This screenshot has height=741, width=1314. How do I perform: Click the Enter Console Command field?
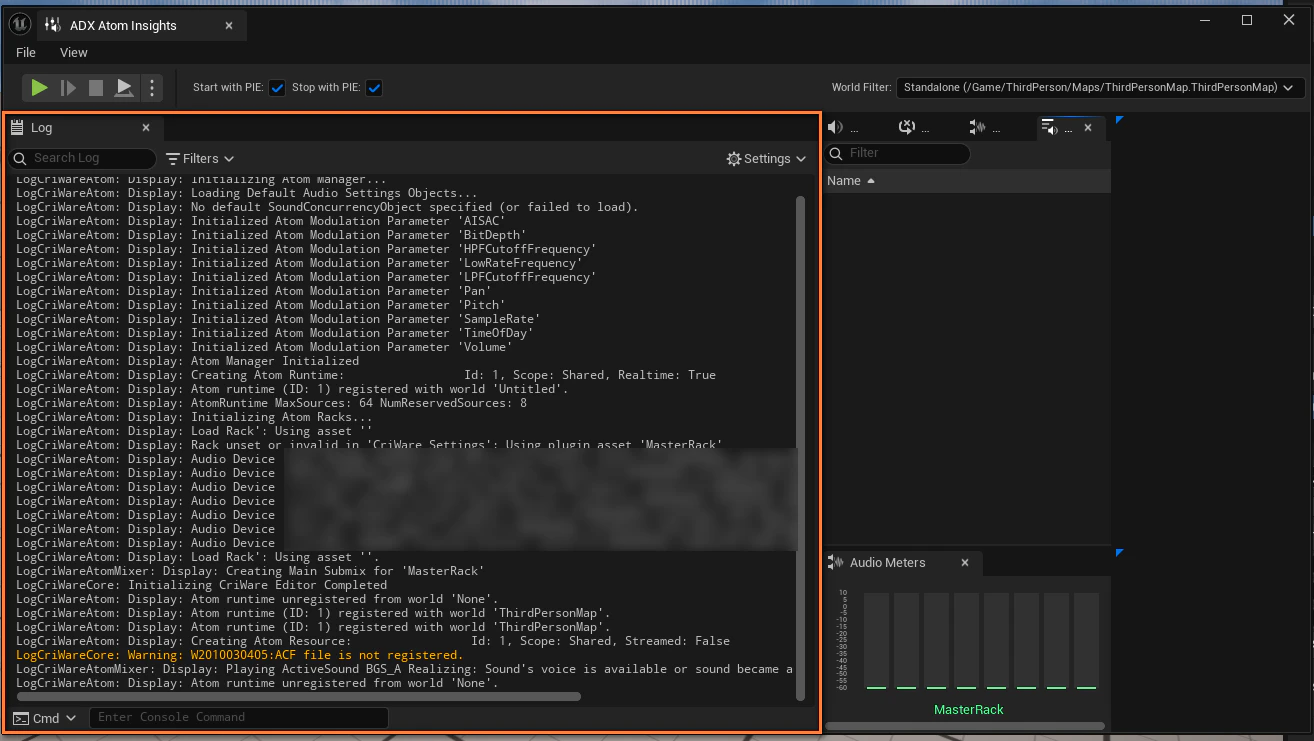pyautogui.click(x=238, y=717)
